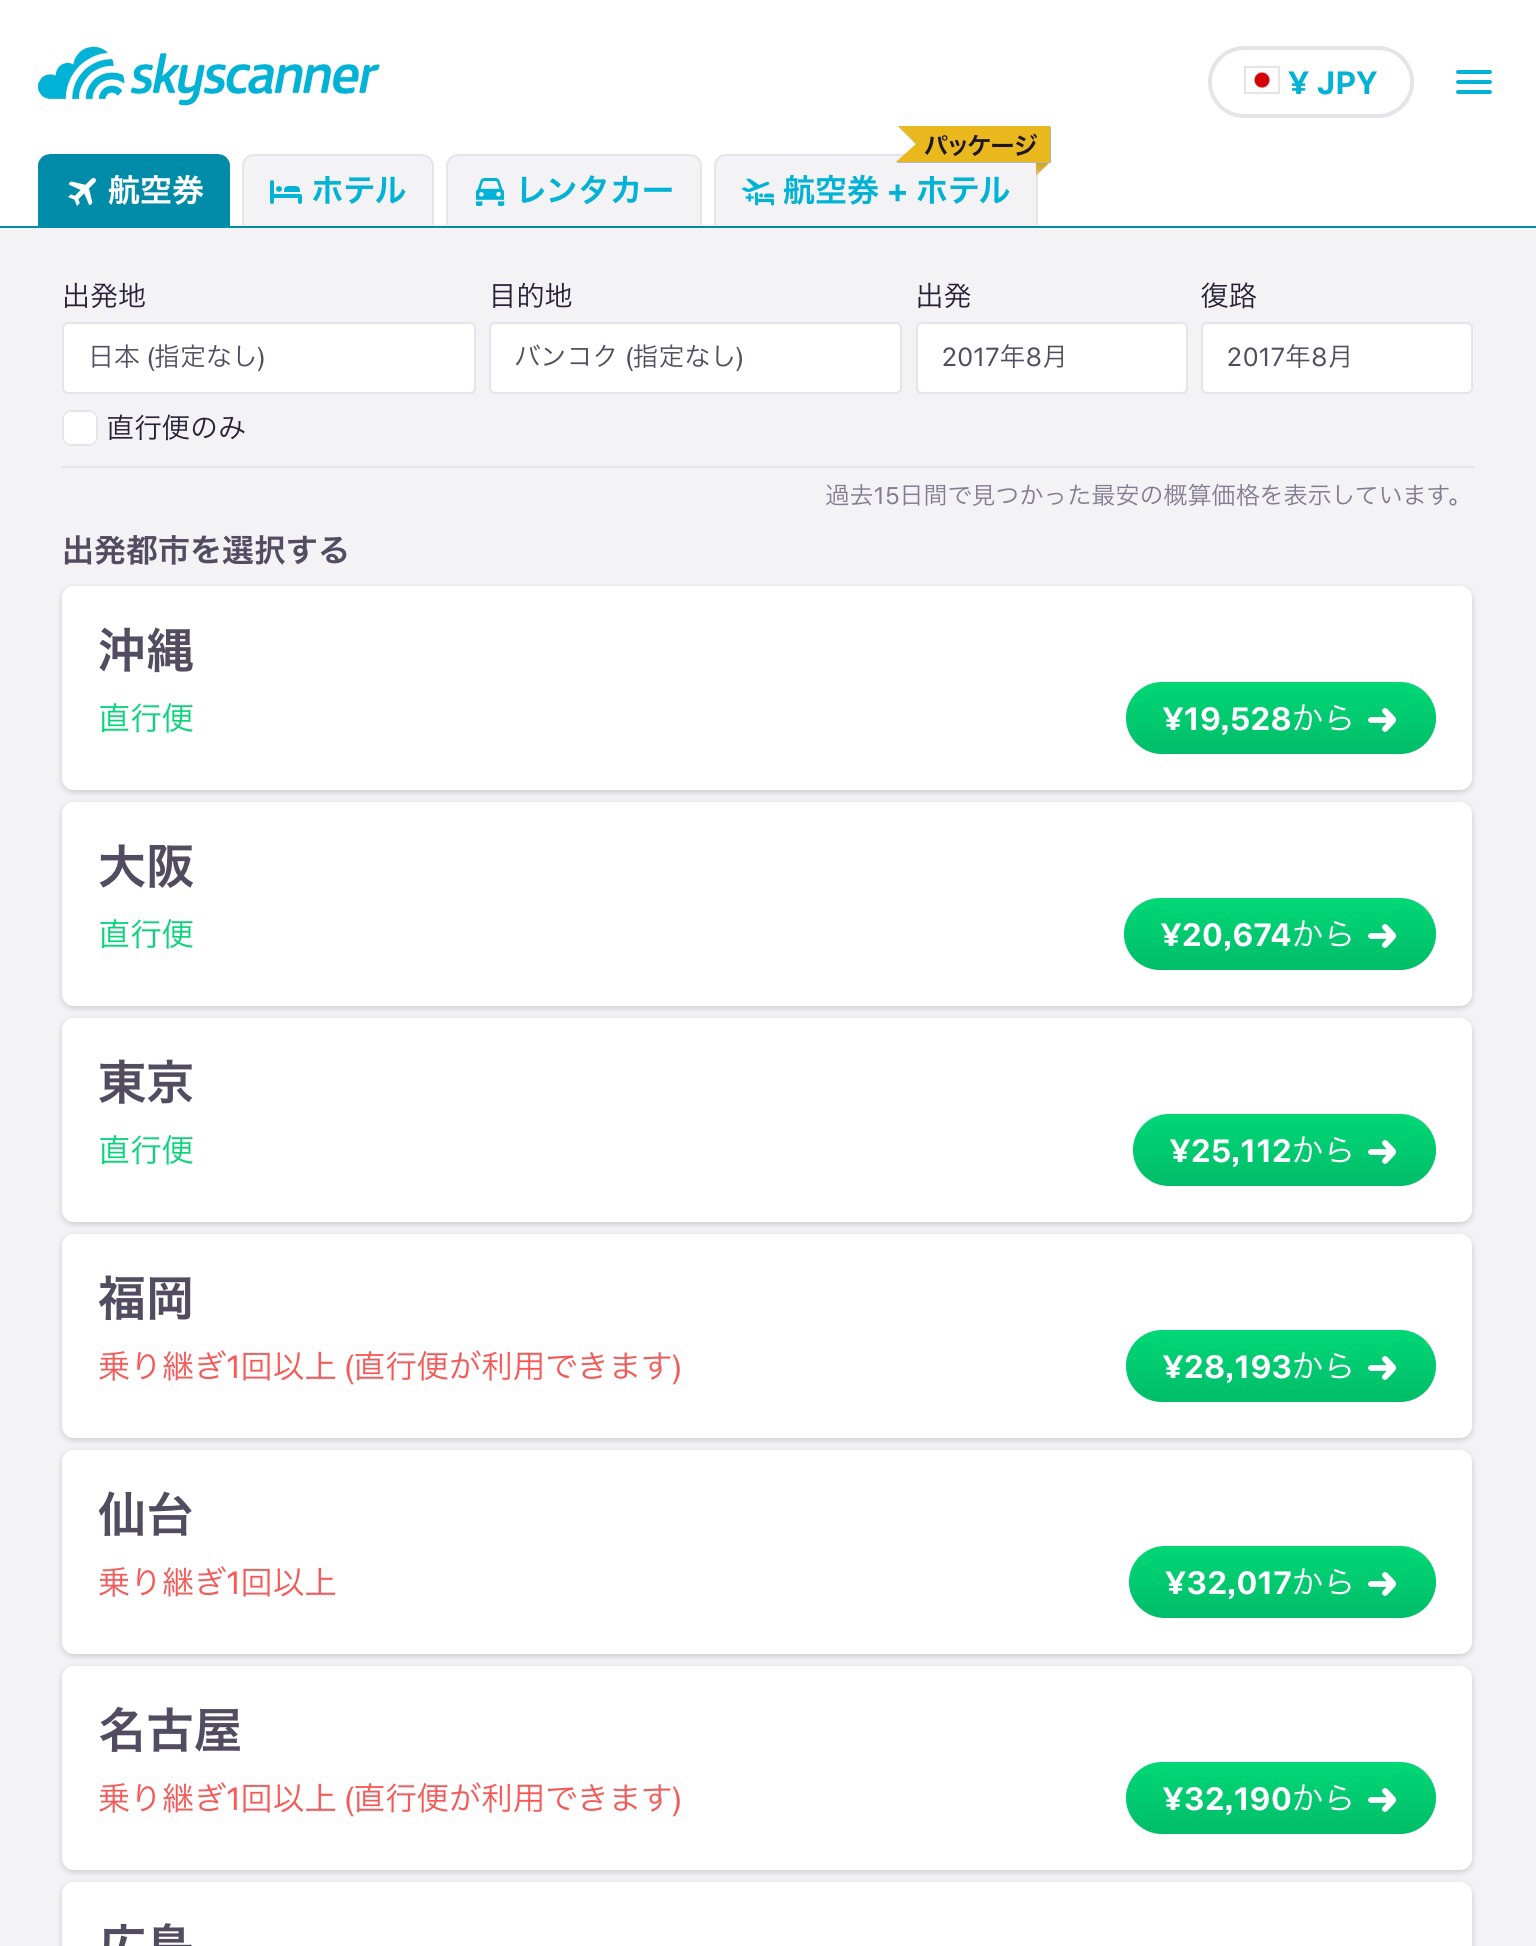Select the 福岡 ¥28,193から price button
Image resolution: width=1536 pixels, height=1946 pixels.
tap(1280, 1366)
